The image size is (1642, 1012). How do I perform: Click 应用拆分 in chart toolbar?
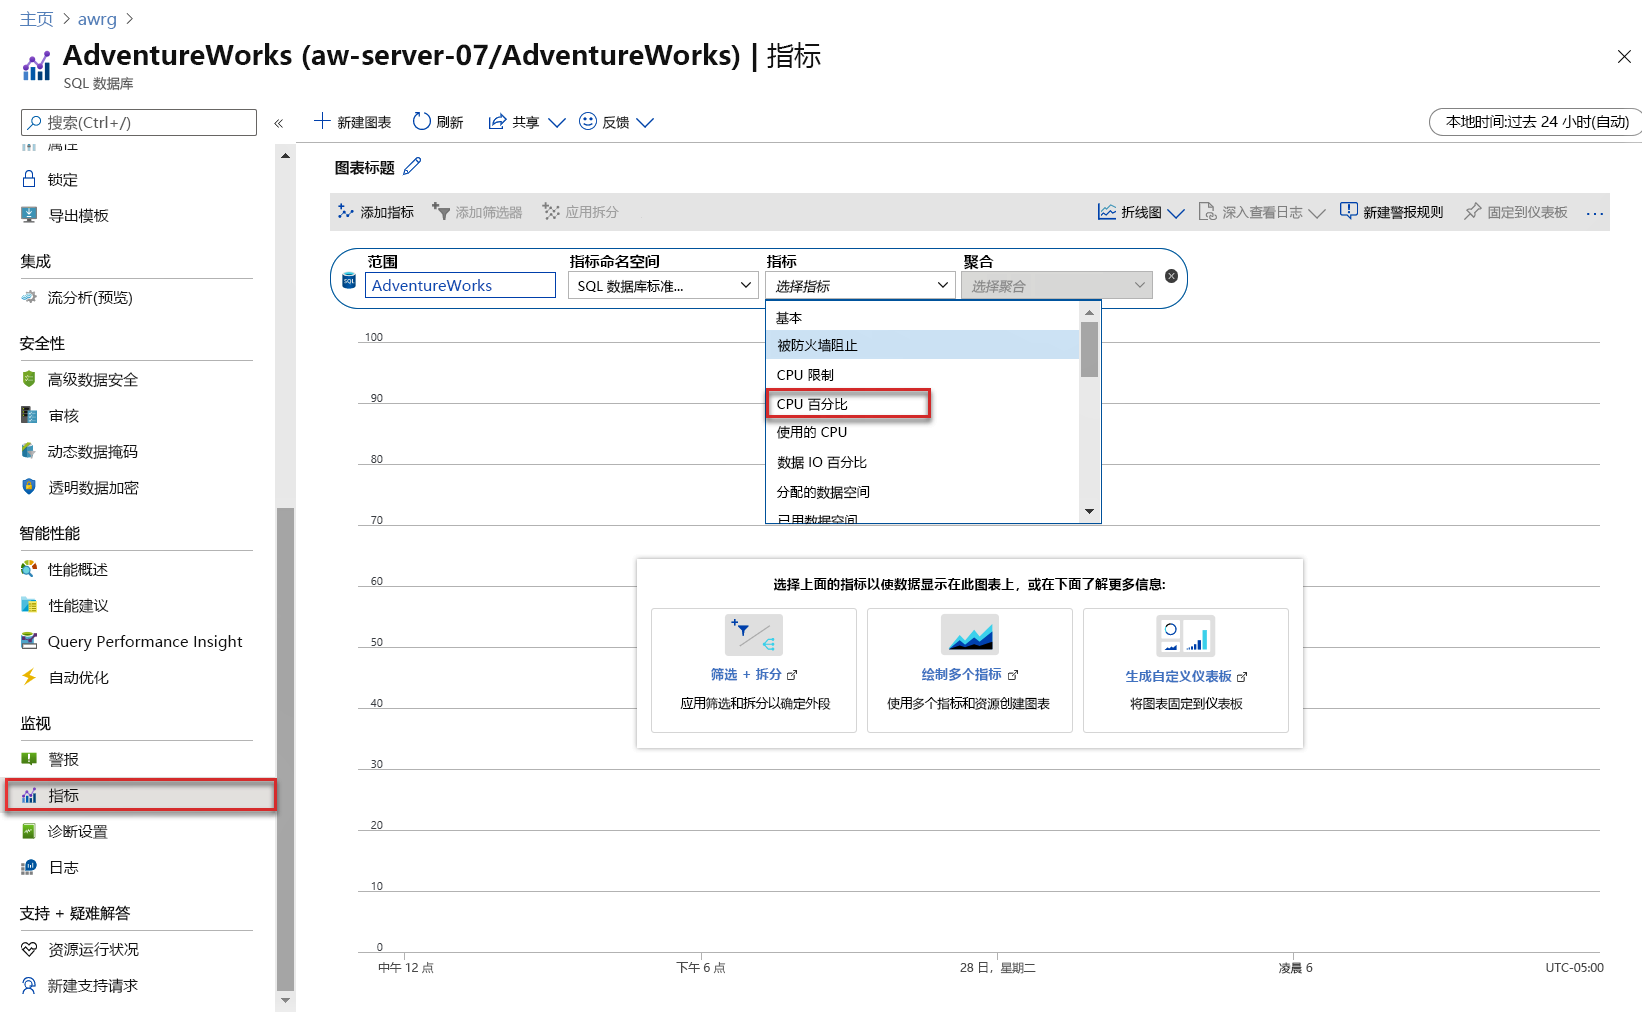[580, 212]
